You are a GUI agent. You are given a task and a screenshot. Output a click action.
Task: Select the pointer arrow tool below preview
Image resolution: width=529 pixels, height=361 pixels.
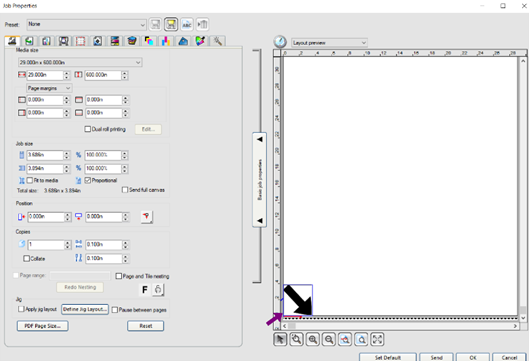(280, 339)
